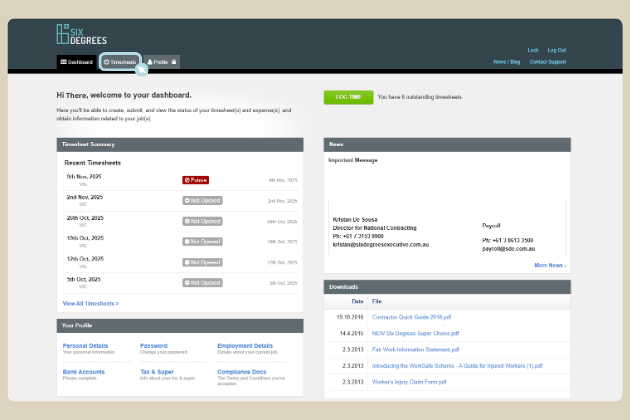
Task: Click the Log Out link
Action: point(556,50)
